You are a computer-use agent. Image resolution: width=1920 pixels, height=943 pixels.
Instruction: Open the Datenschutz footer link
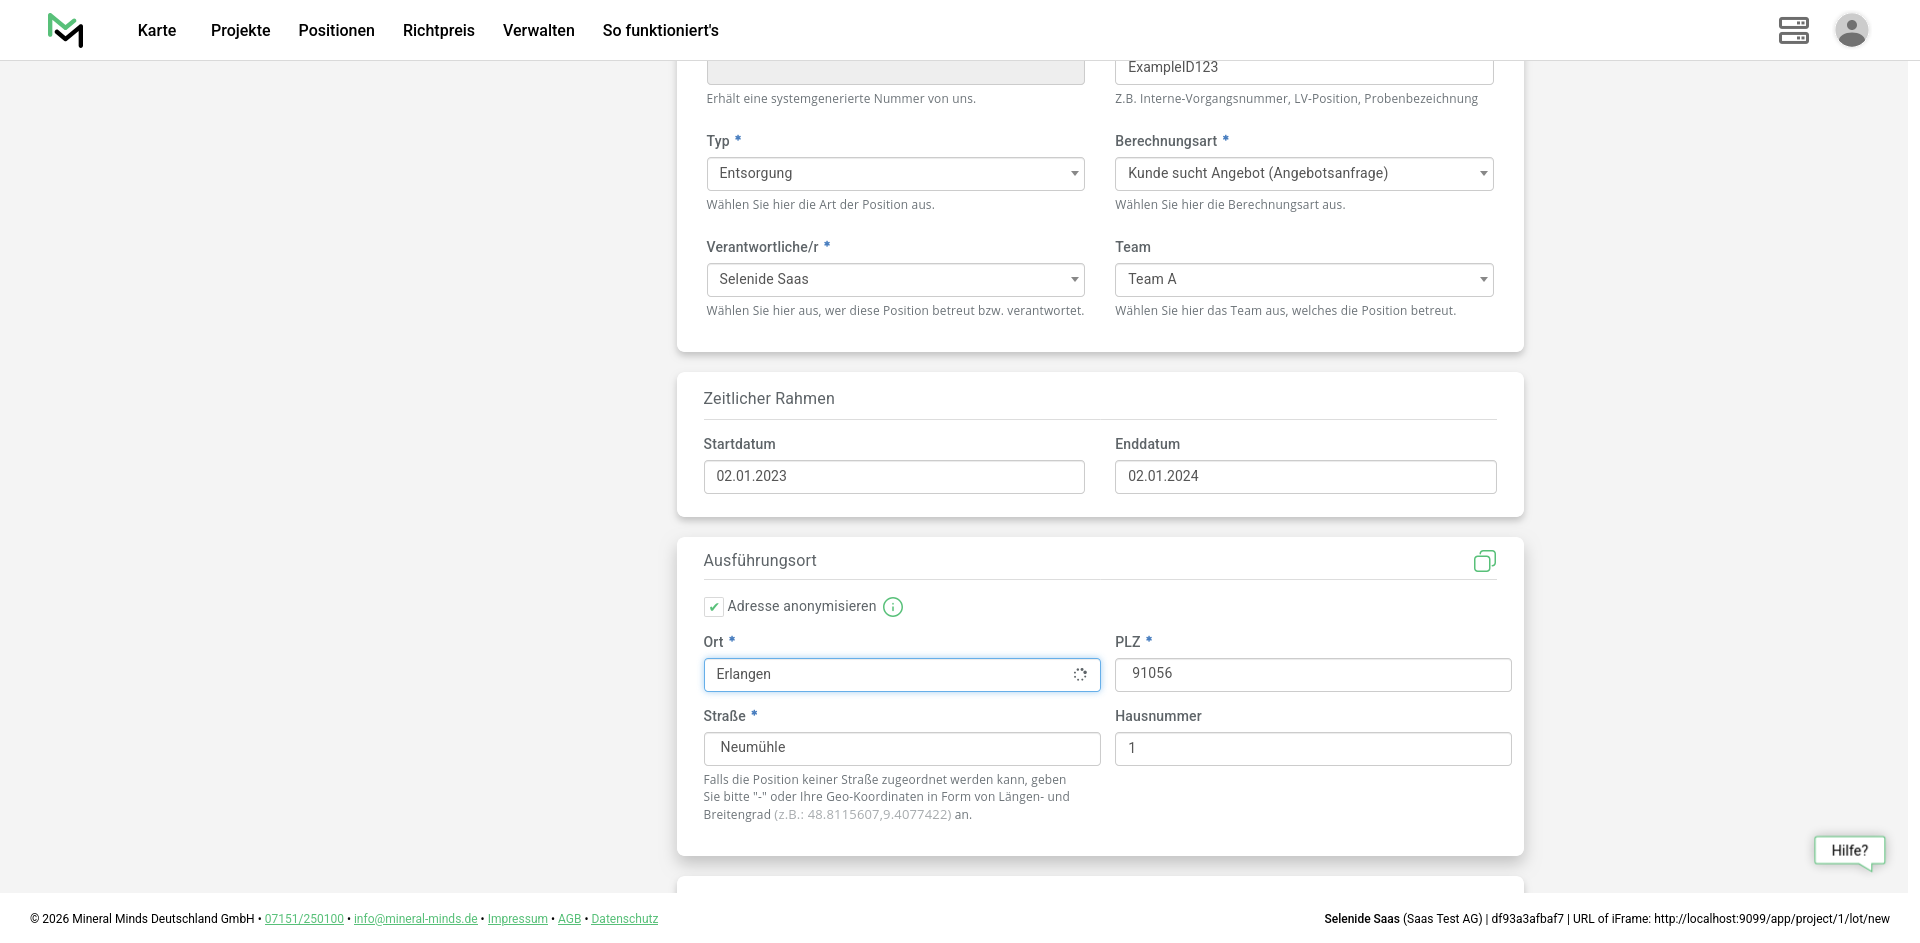[x=624, y=919]
